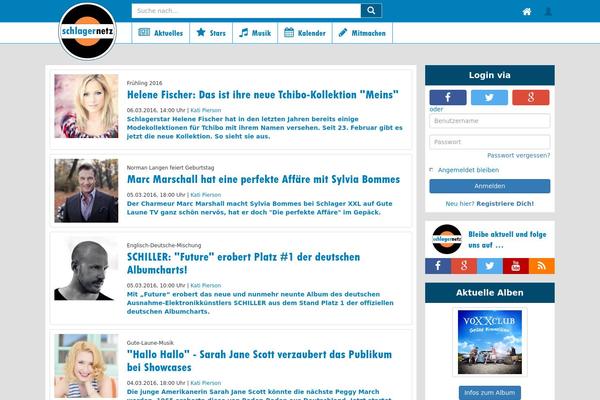Follow schlagernetz on Facebook icon

click(x=438, y=266)
